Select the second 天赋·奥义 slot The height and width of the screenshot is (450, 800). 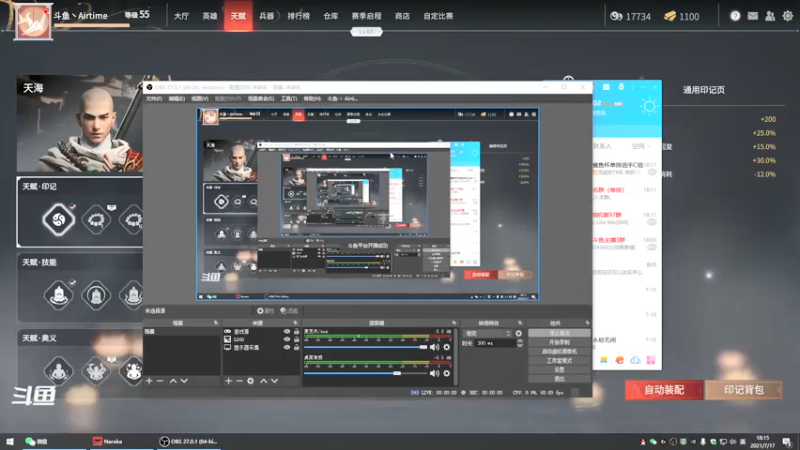[96, 370]
